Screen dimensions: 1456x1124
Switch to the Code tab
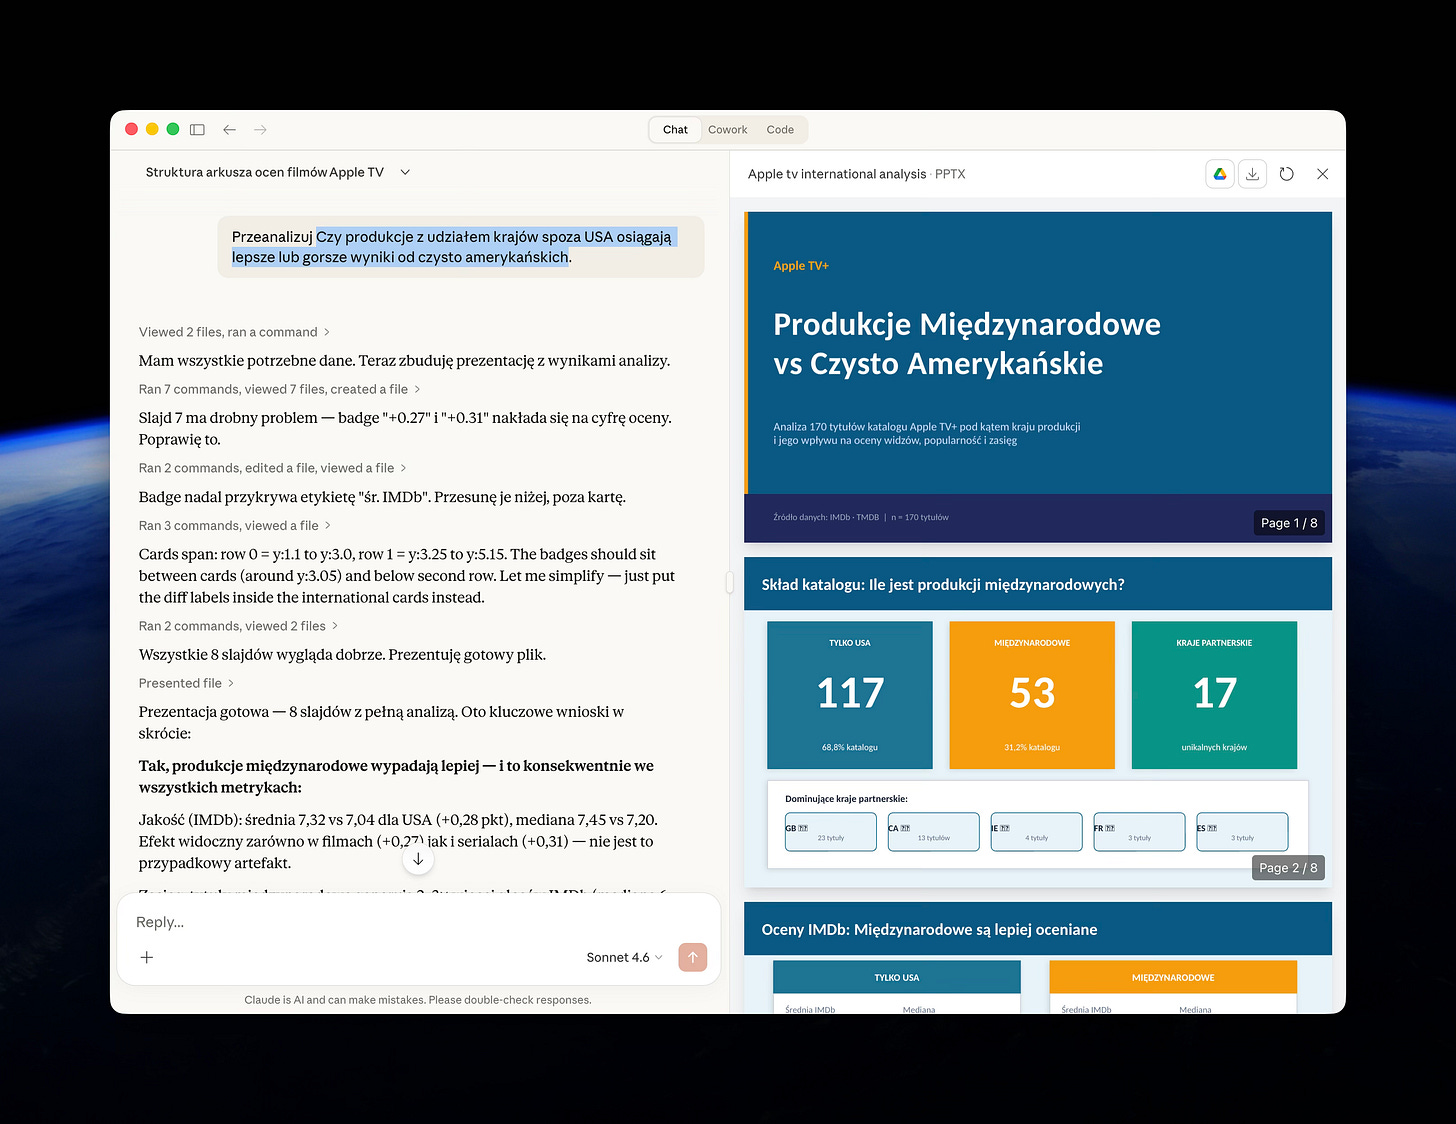[780, 130]
